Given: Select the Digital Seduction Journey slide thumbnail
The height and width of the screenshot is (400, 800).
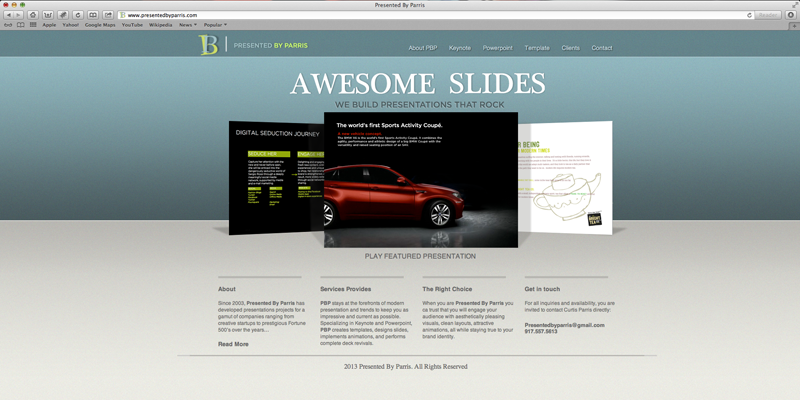Looking at the screenshot, I should 276,178.
